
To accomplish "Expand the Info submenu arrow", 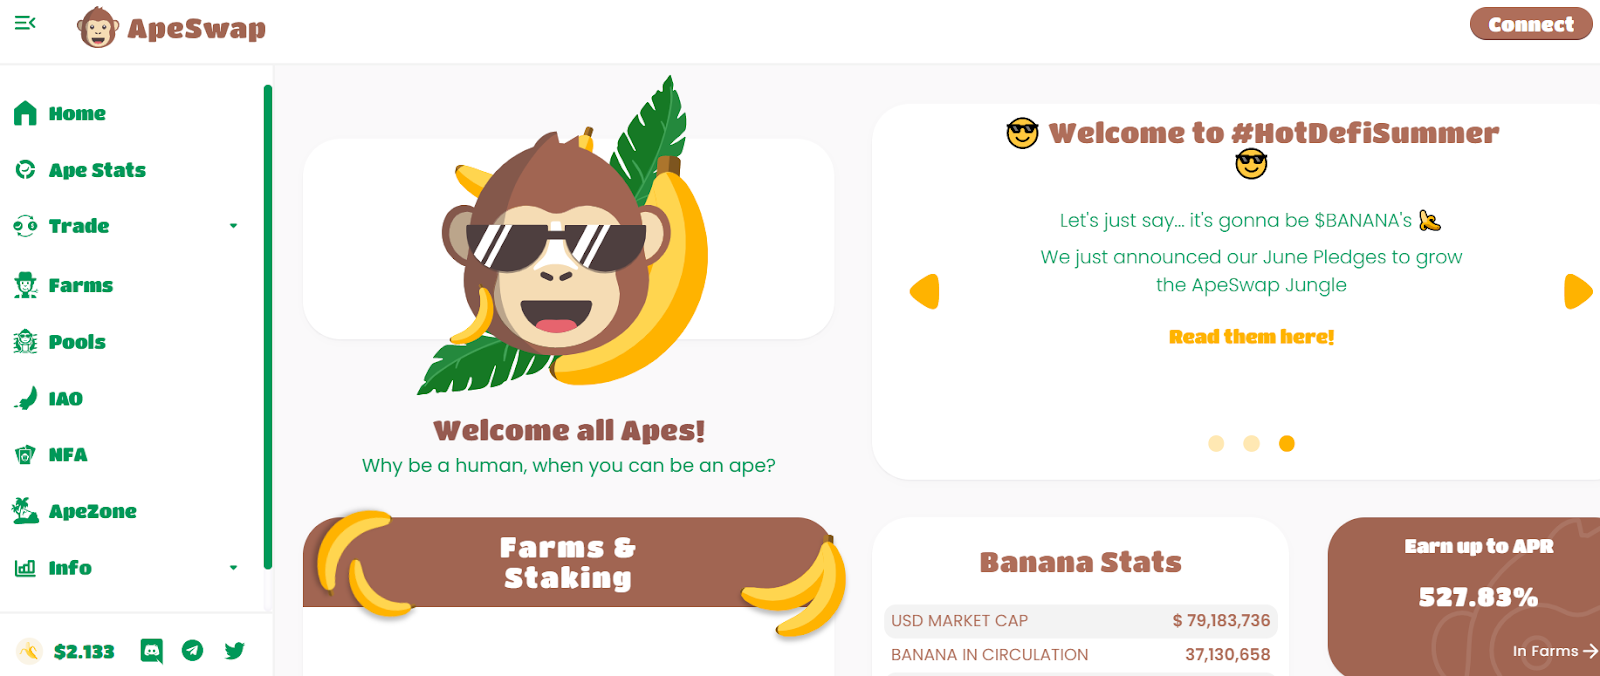I will 233,568.
